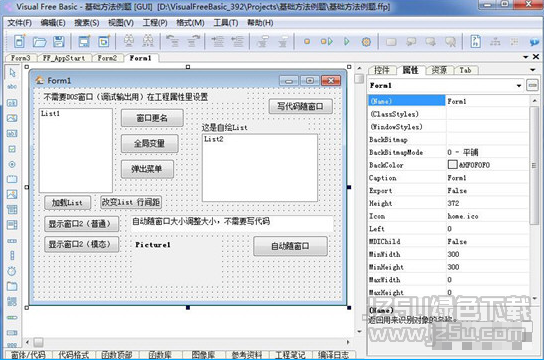Click the increase indent toolbar icon
This screenshot has width=544, height=360.
click(218, 41)
